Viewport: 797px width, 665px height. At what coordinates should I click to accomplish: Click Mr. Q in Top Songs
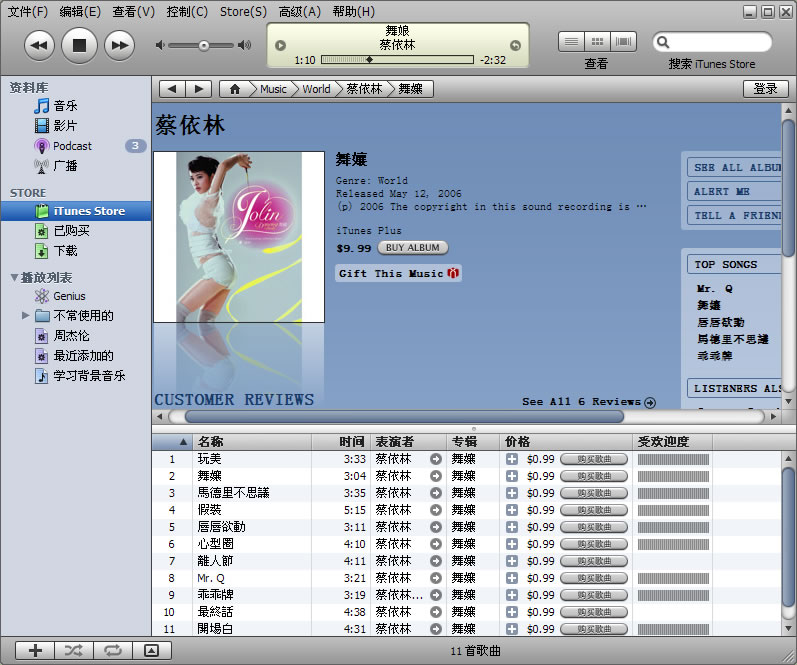coord(714,289)
